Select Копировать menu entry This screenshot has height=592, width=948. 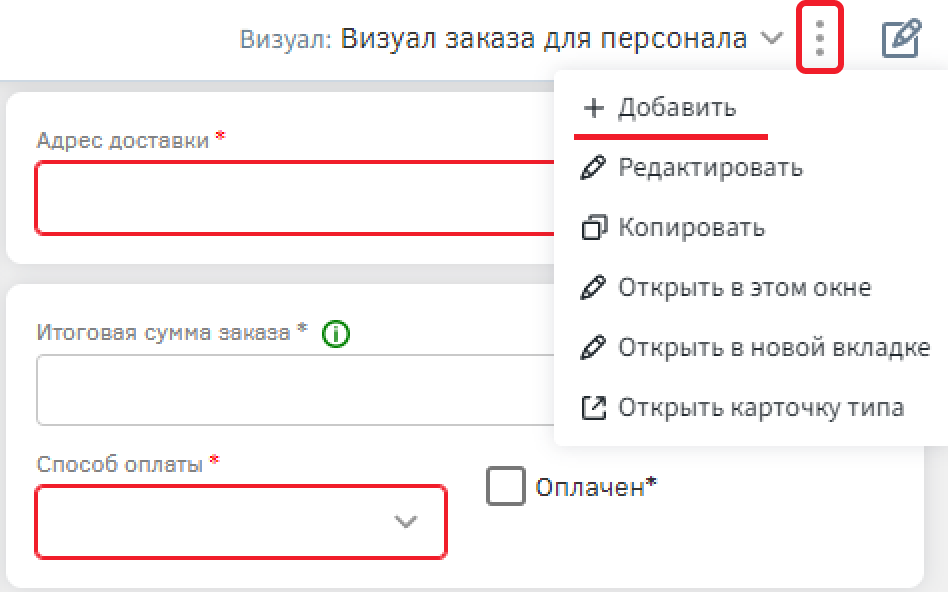(x=691, y=228)
